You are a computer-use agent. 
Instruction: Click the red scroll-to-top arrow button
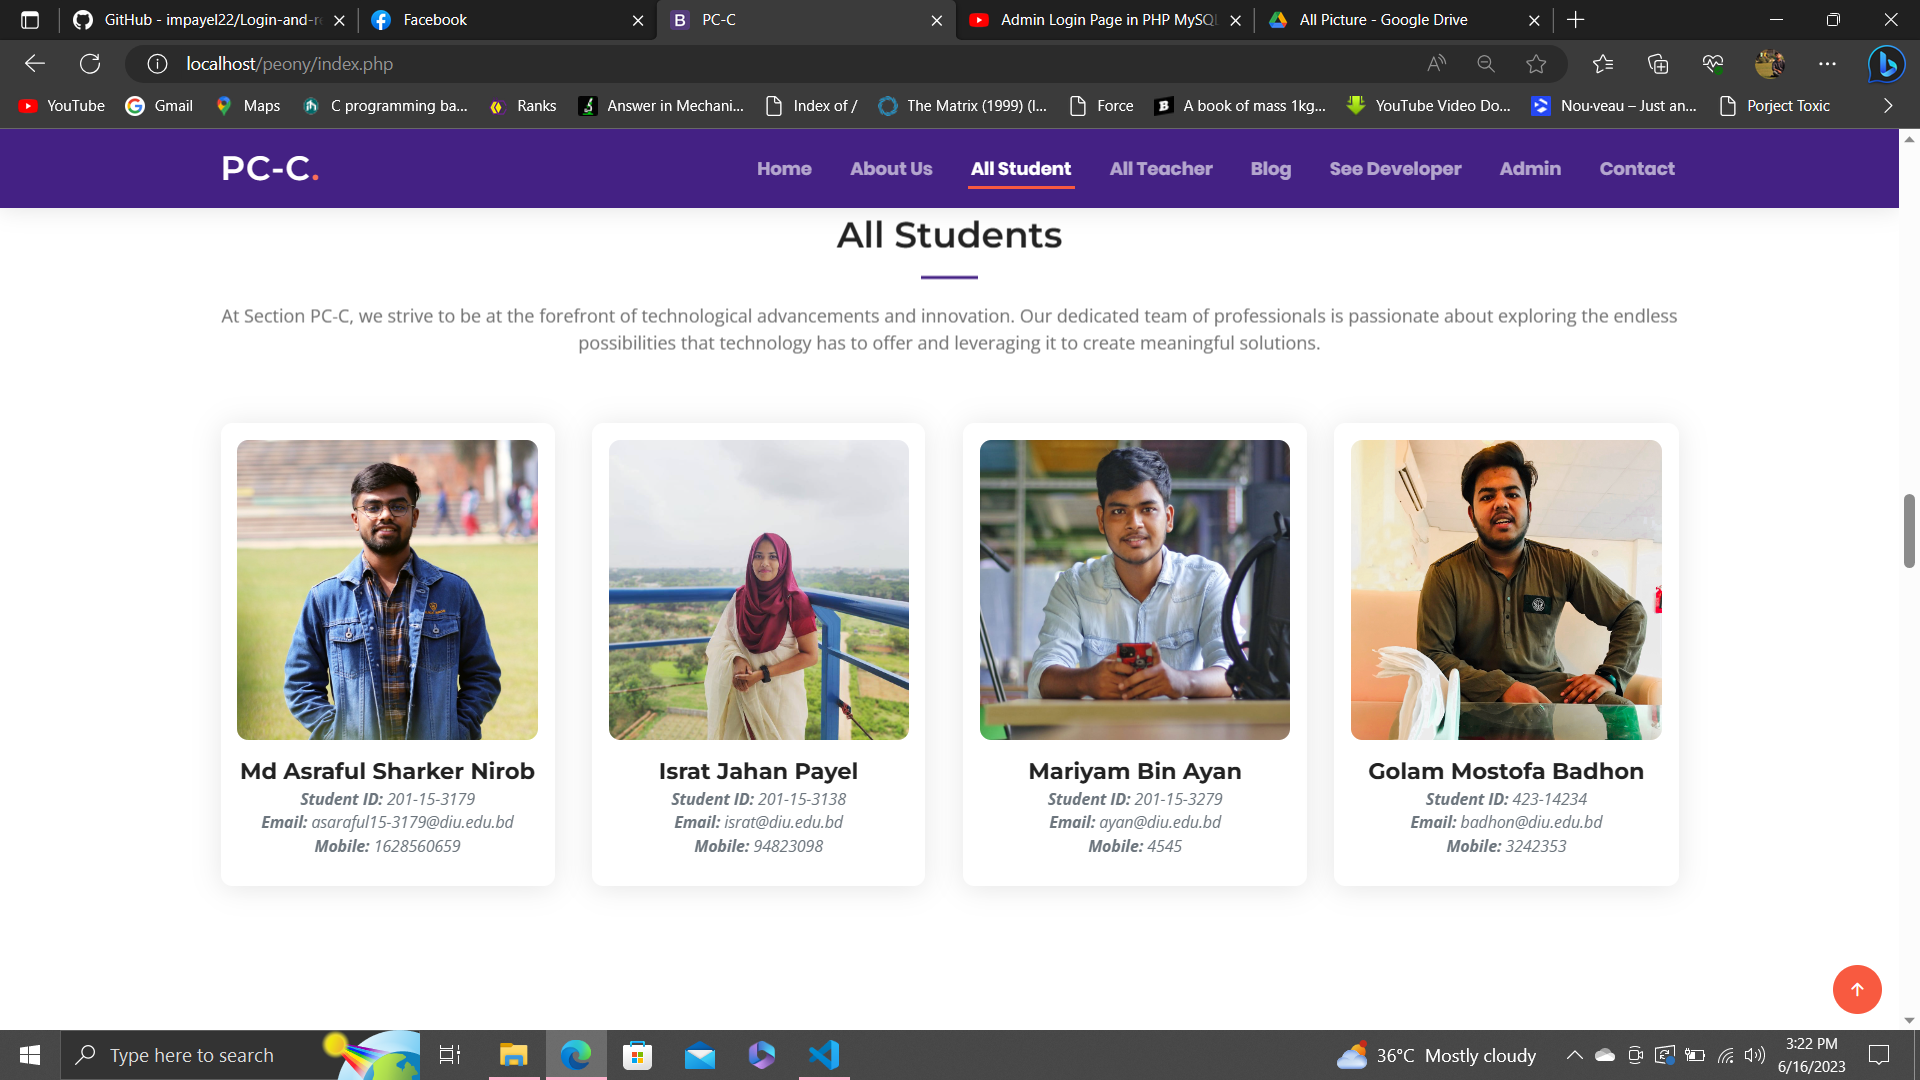pos(1857,989)
